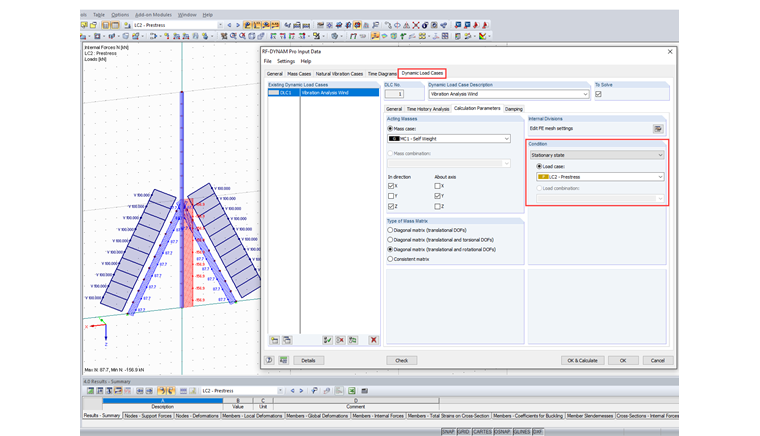Open the LC2 - Prestress condition load case dropdown
This screenshot has height=436, width=760.
(600, 177)
